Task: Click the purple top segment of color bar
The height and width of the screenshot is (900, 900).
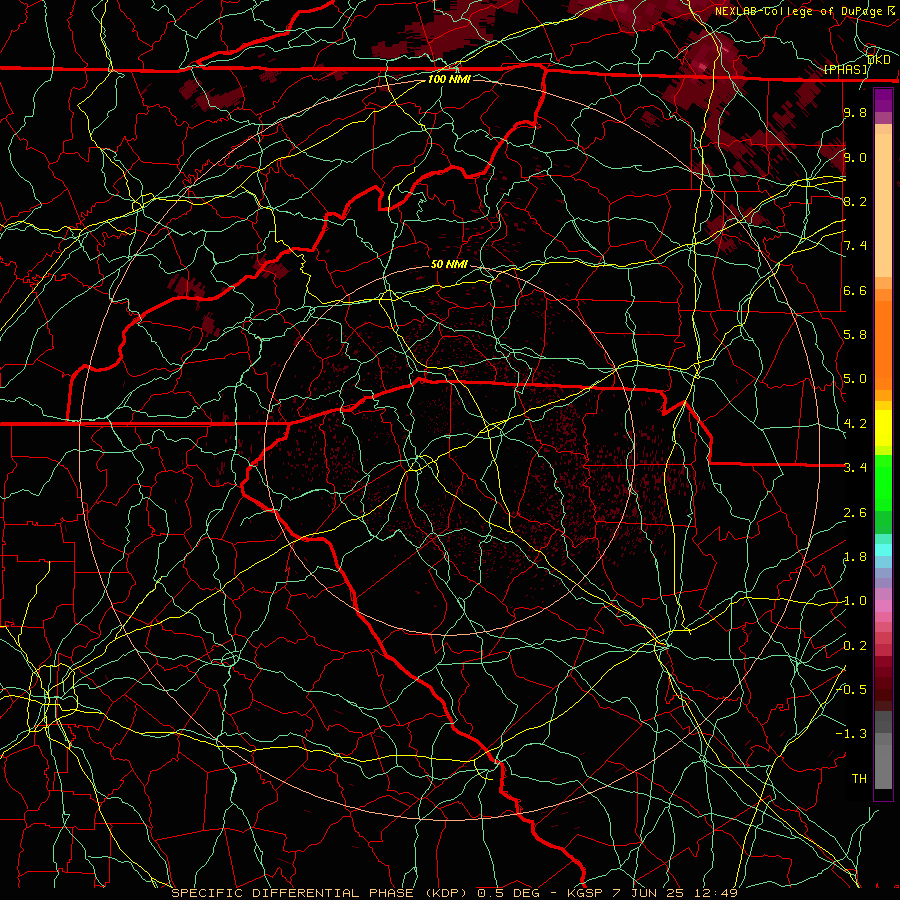Action: tap(883, 100)
